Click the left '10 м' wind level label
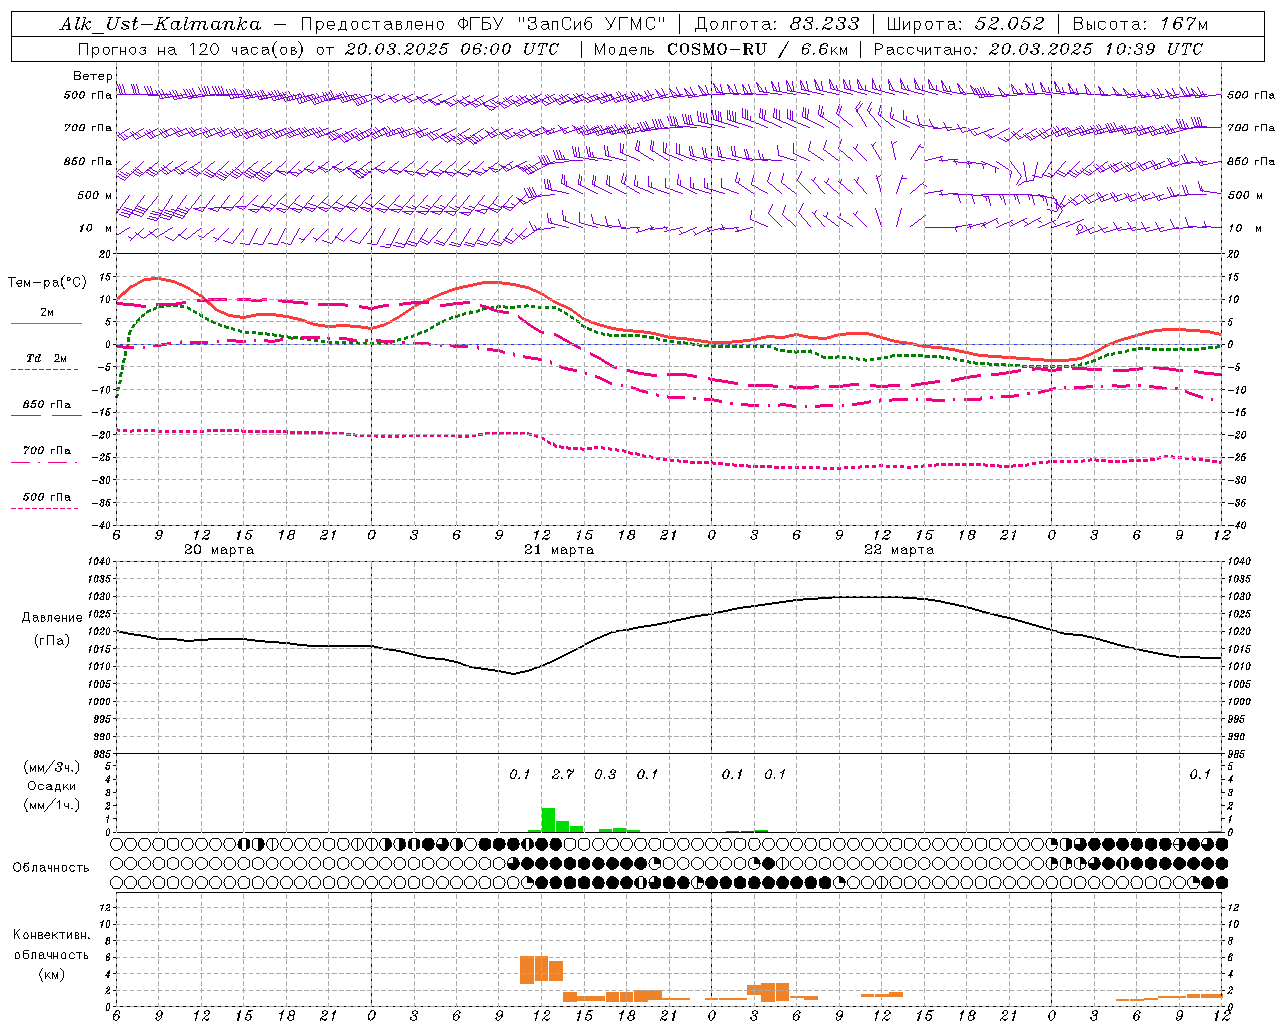 point(96,228)
